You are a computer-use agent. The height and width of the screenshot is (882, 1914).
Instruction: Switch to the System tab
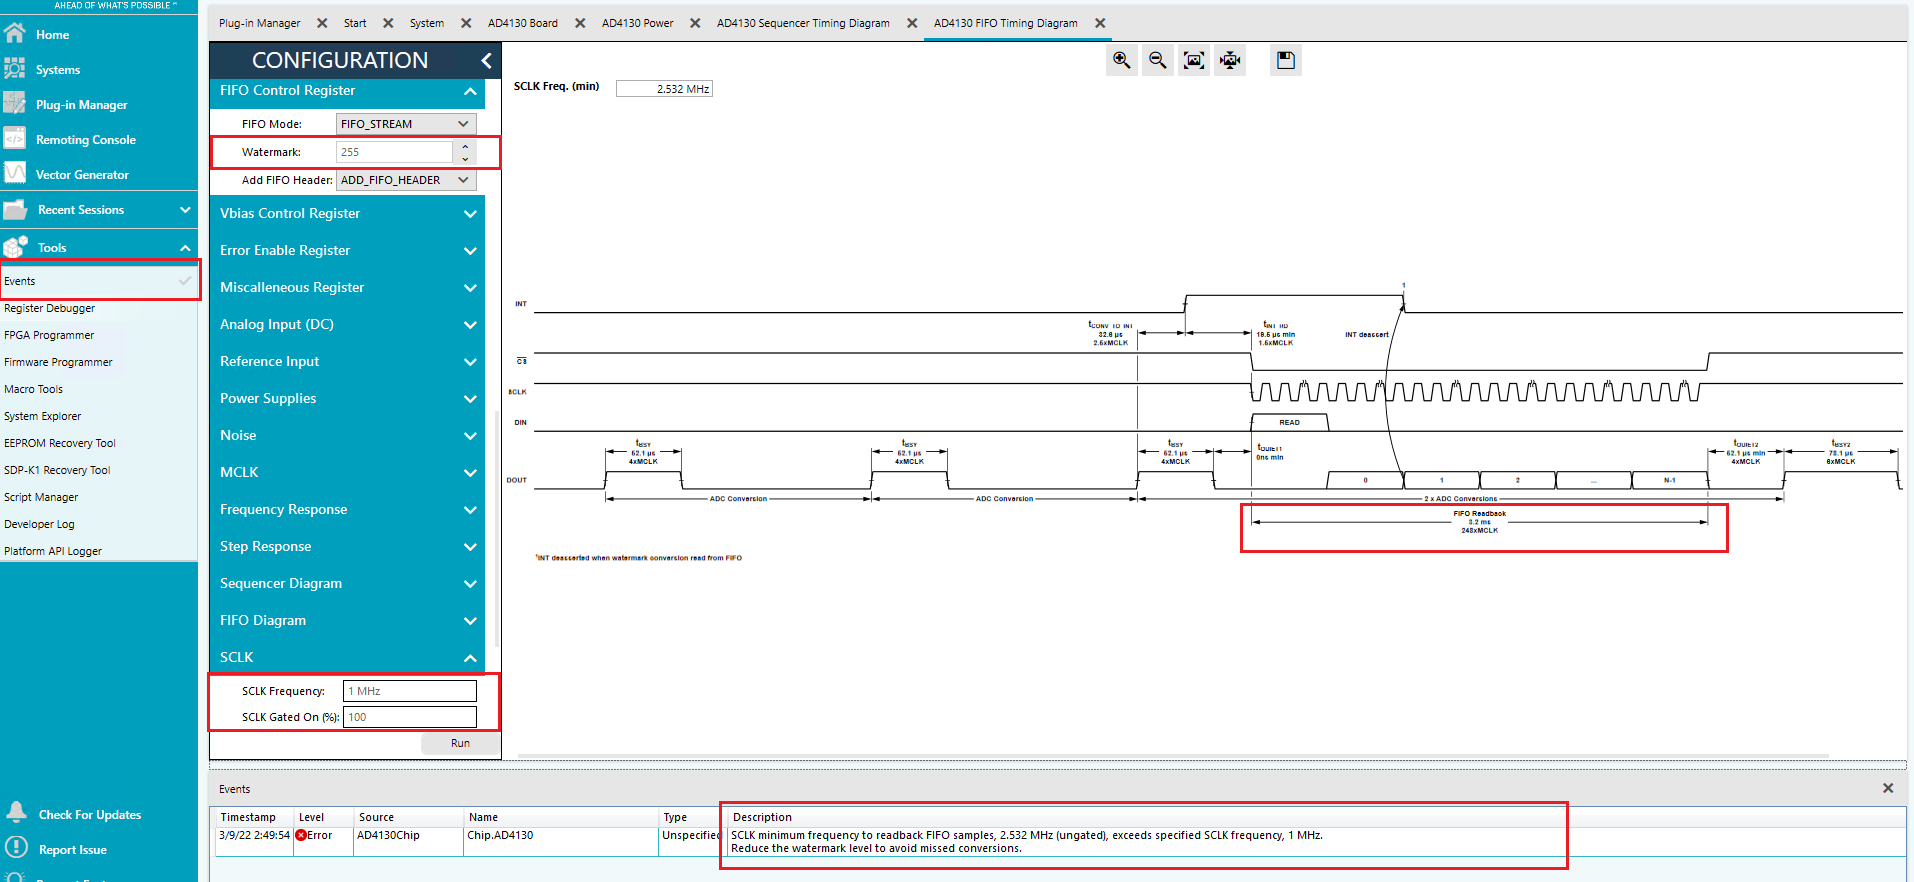(427, 23)
